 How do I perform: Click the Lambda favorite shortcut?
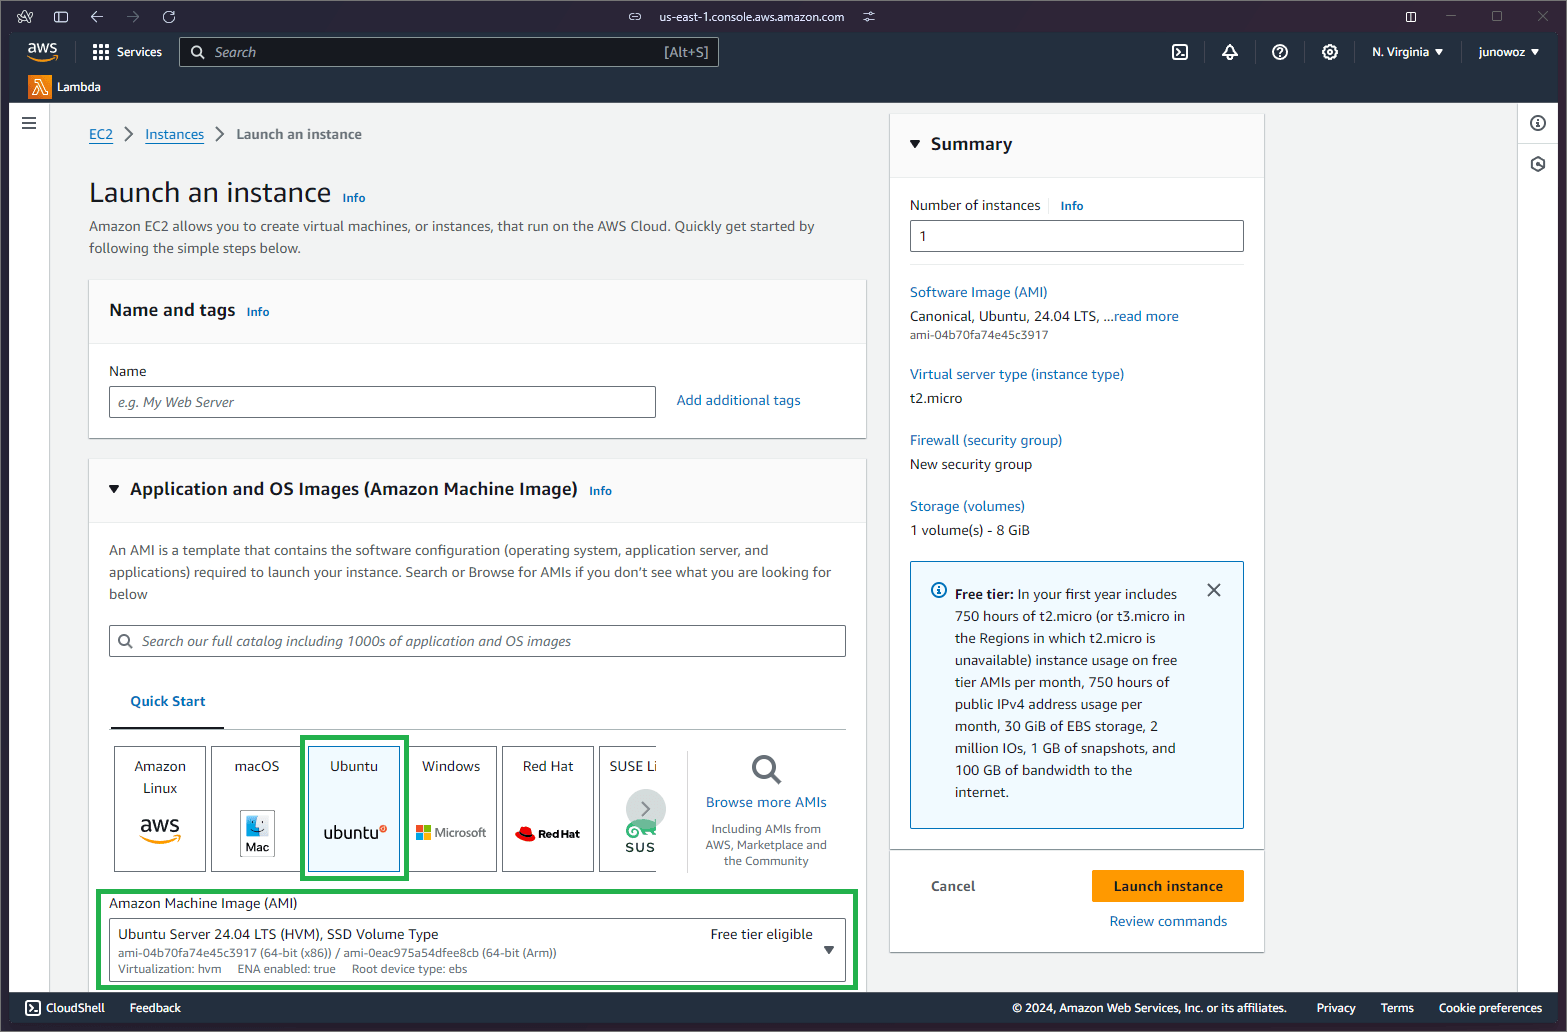tap(64, 87)
